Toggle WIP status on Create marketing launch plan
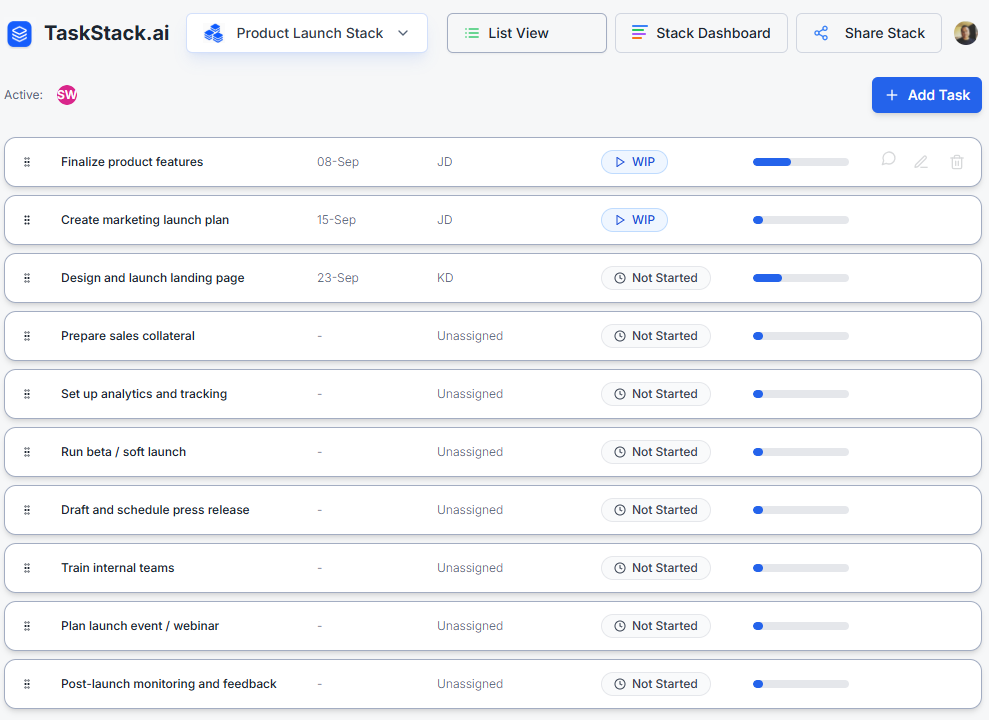 click(634, 220)
